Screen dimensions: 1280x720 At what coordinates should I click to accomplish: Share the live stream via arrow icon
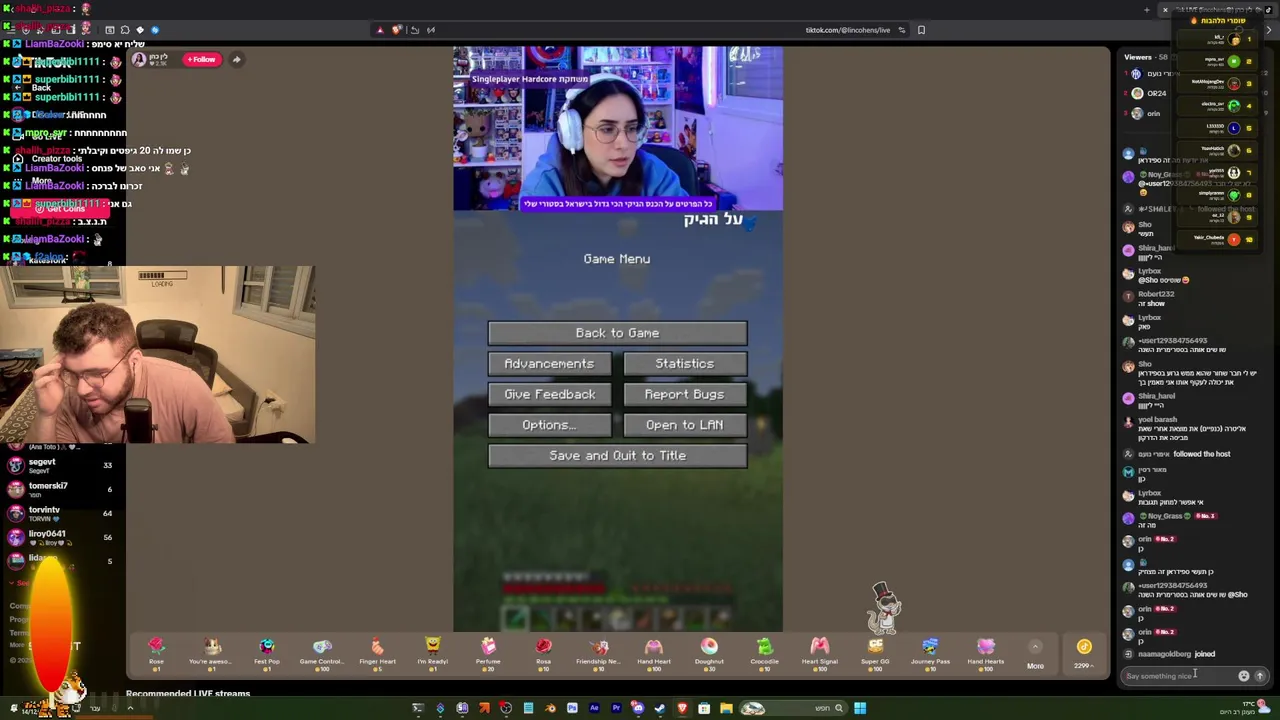236,59
